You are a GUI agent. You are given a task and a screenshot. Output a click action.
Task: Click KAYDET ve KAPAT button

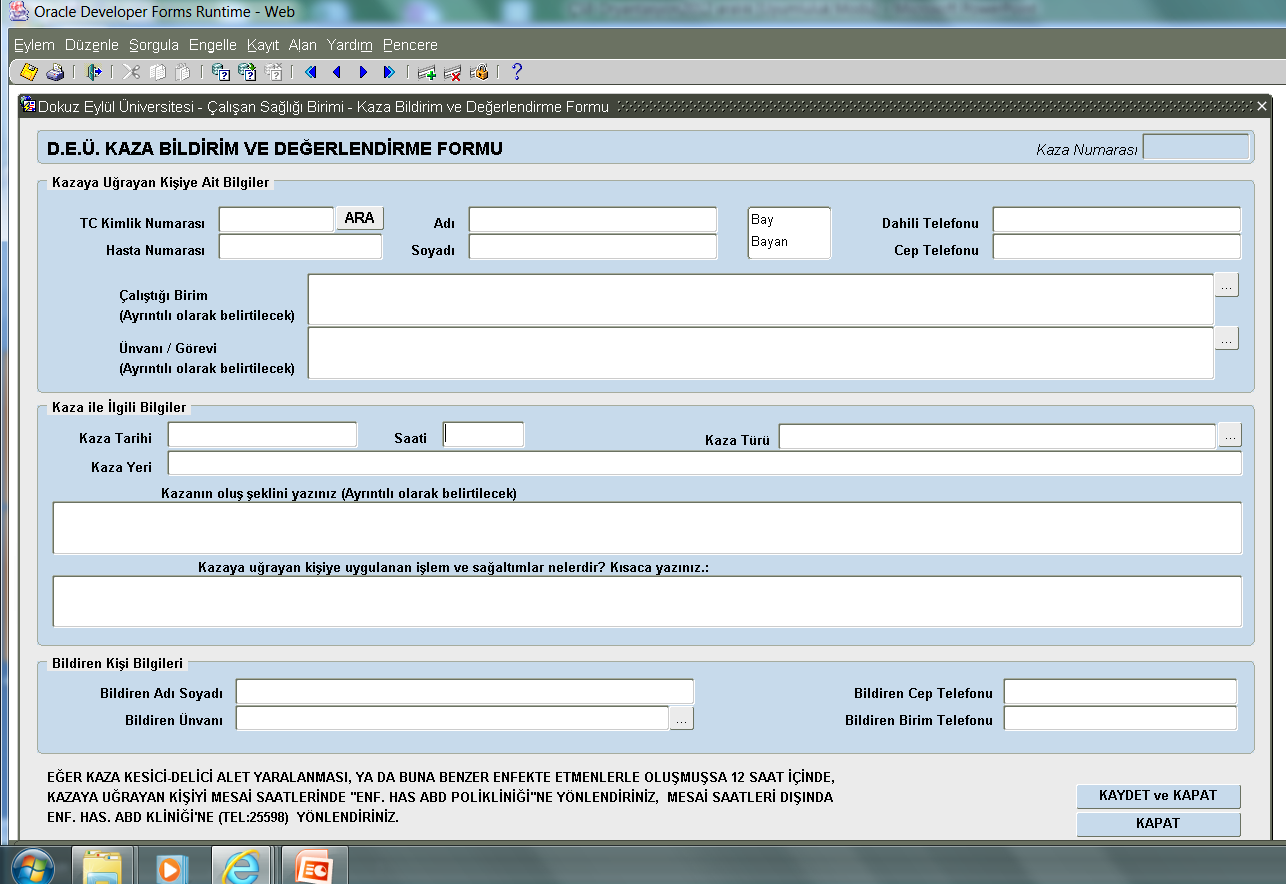coord(1158,796)
